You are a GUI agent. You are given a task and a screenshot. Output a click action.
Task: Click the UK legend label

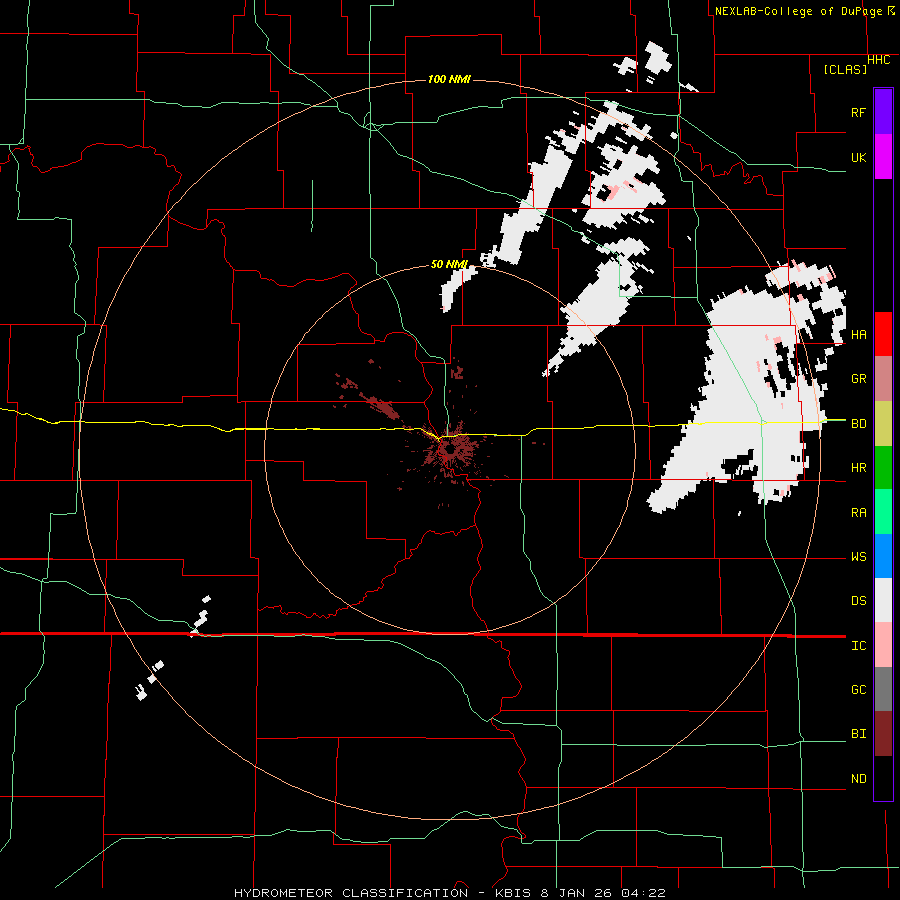click(x=858, y=157)
